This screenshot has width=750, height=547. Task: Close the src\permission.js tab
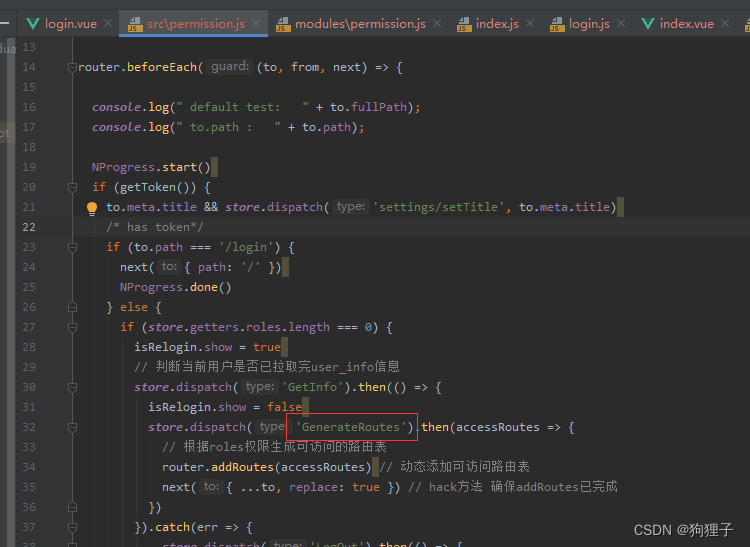[256, 23]
